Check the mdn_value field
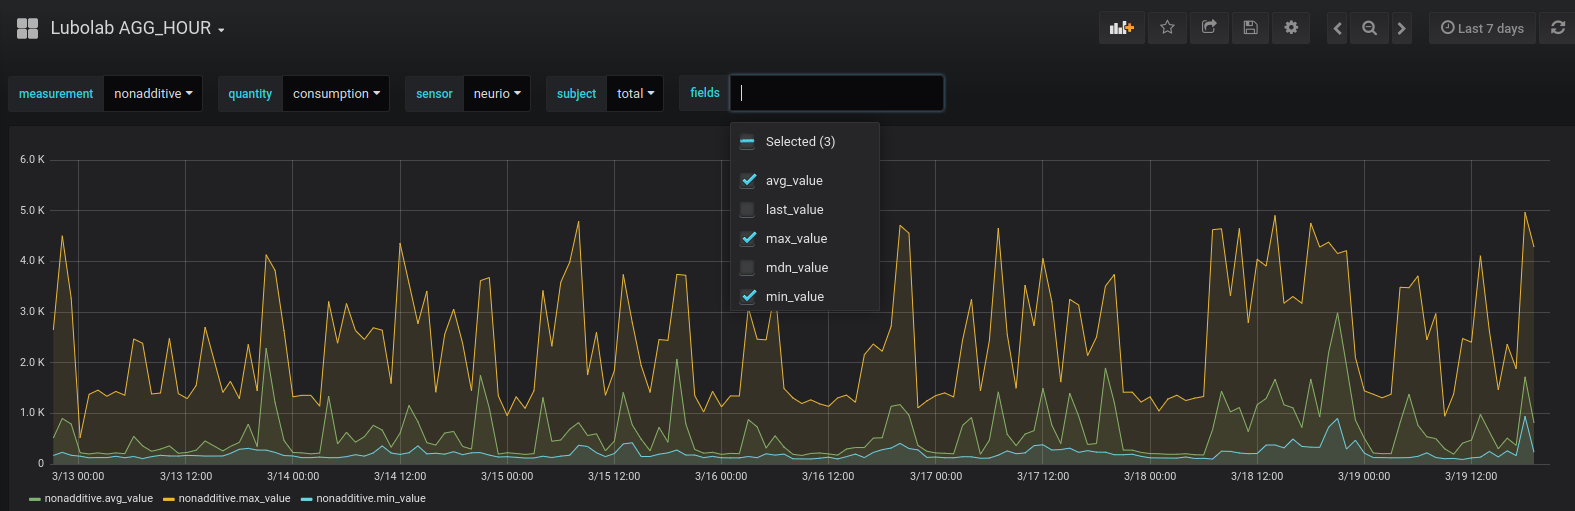1575x511 pixels. point(747,267)
